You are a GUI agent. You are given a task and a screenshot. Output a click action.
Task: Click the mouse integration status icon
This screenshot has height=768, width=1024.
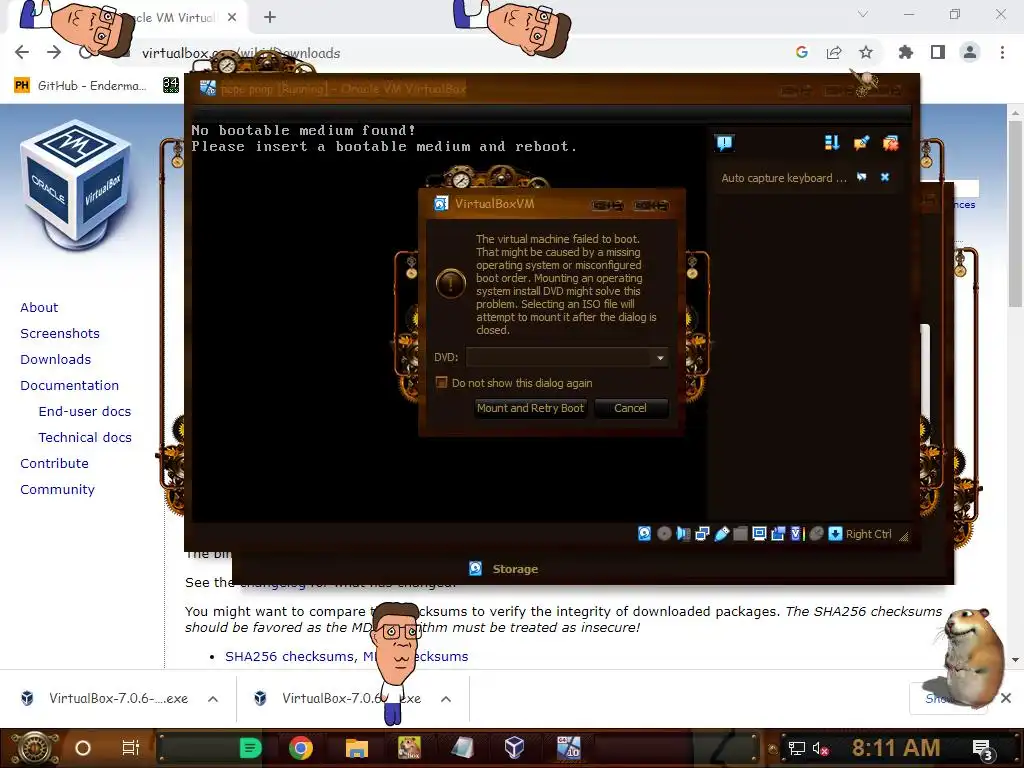tap(816, 534)
